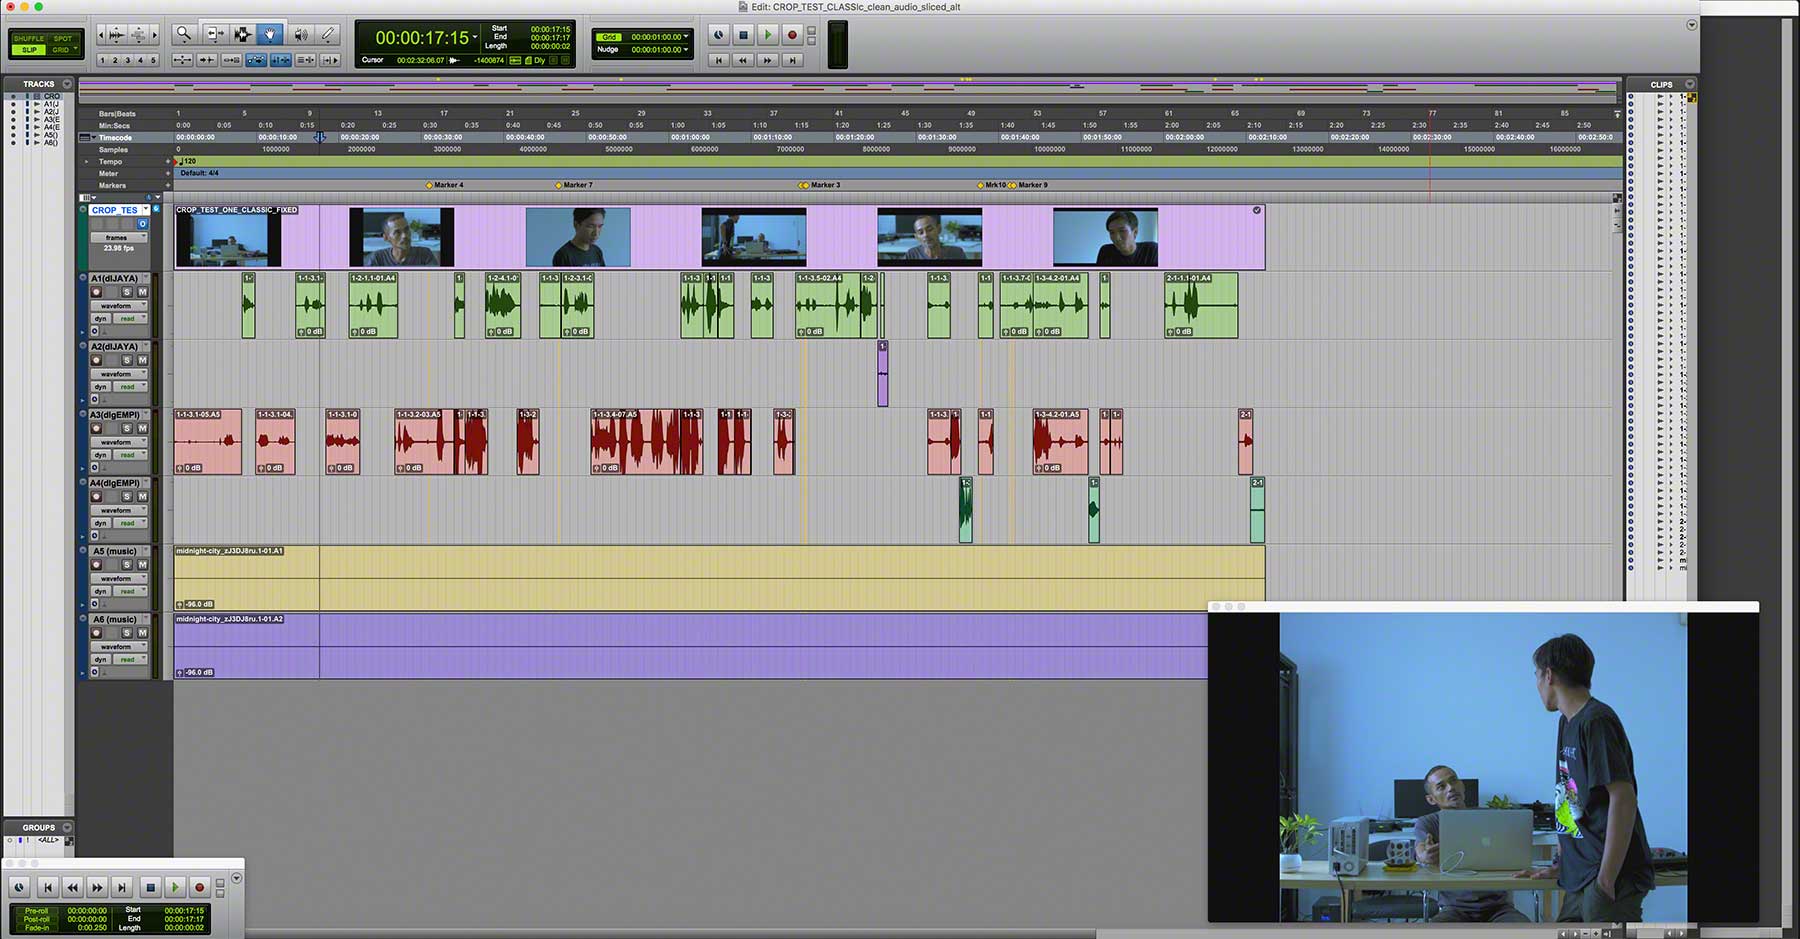The width and height of the screenshot is (1800, 939).
Task: Click the Tempo ruler label
Action: [x=110, y=161]
